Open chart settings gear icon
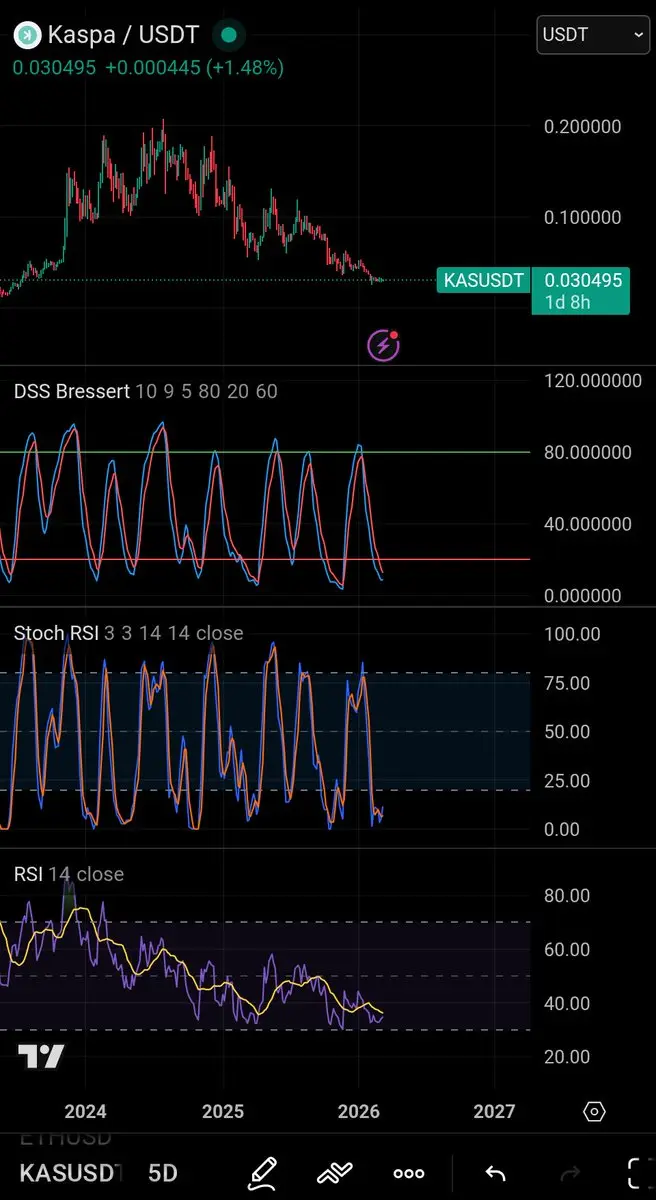 pyautogui.click(x=594, y=1111)
